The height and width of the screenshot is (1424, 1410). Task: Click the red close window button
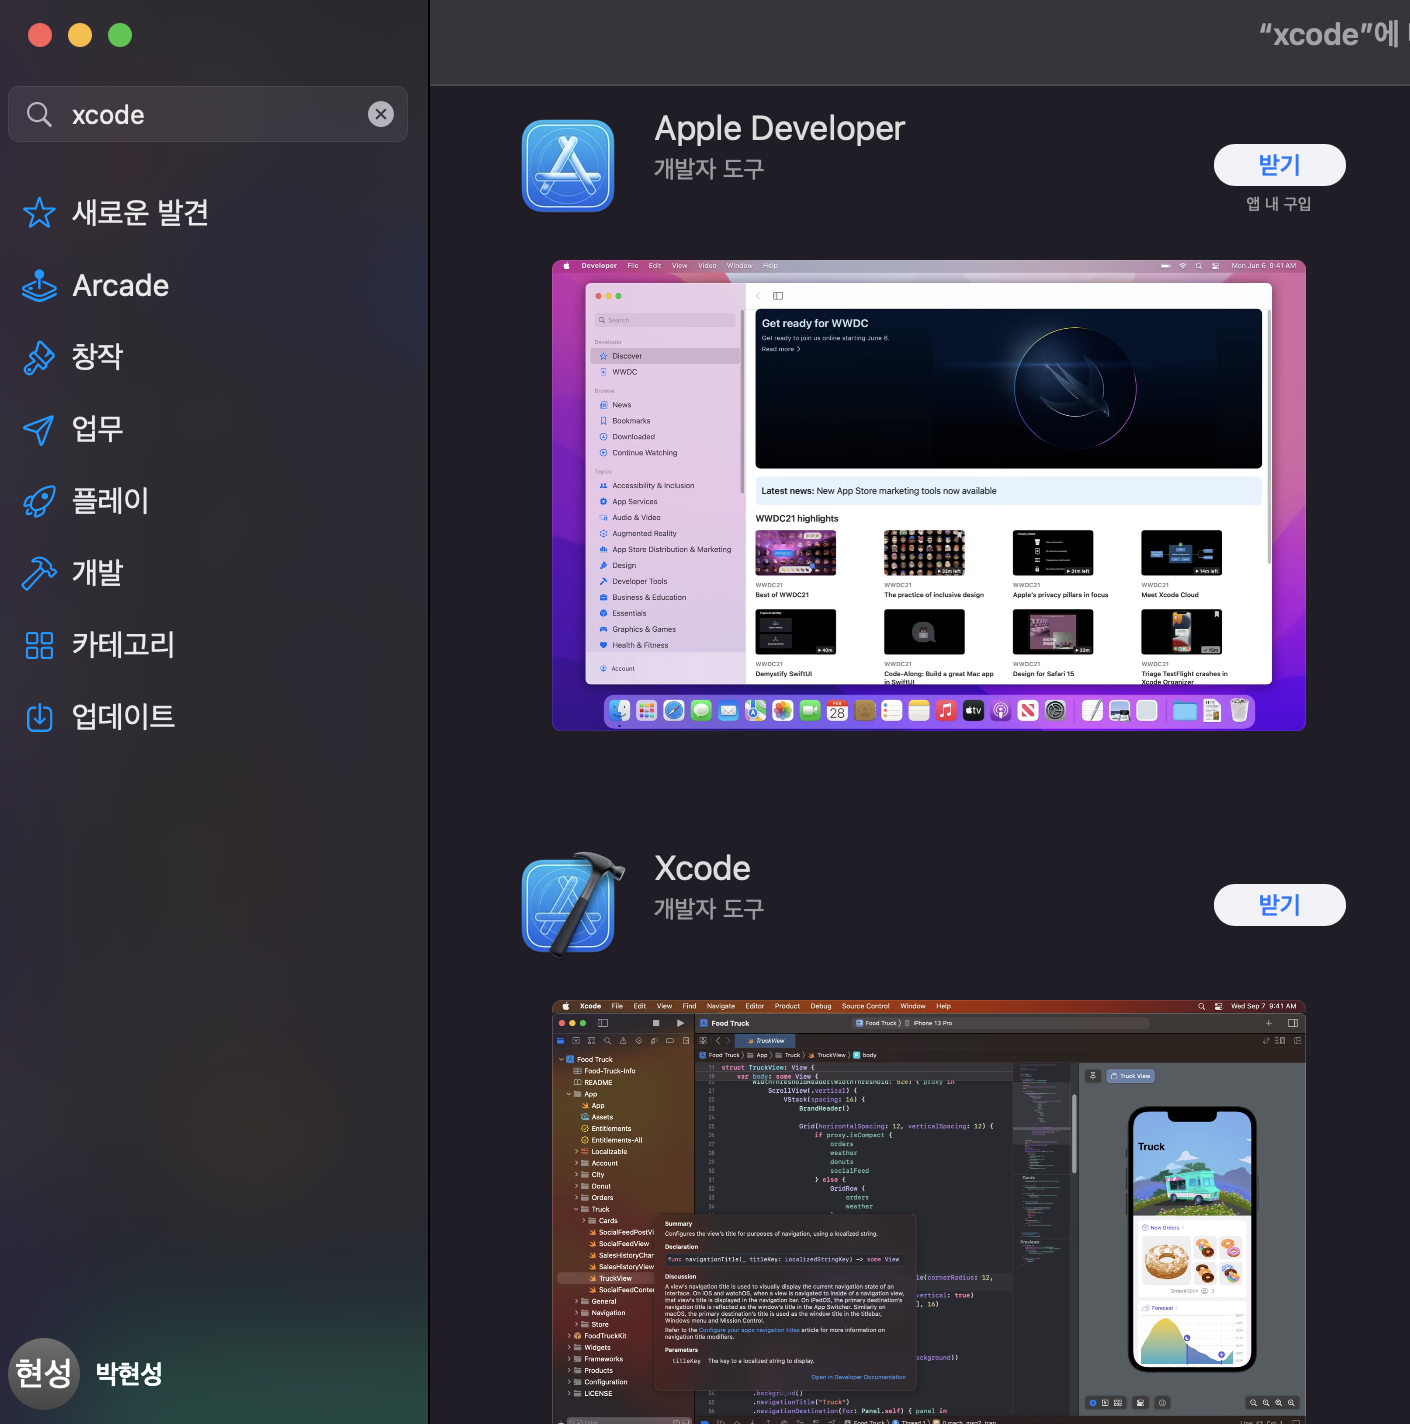[40, 35]
